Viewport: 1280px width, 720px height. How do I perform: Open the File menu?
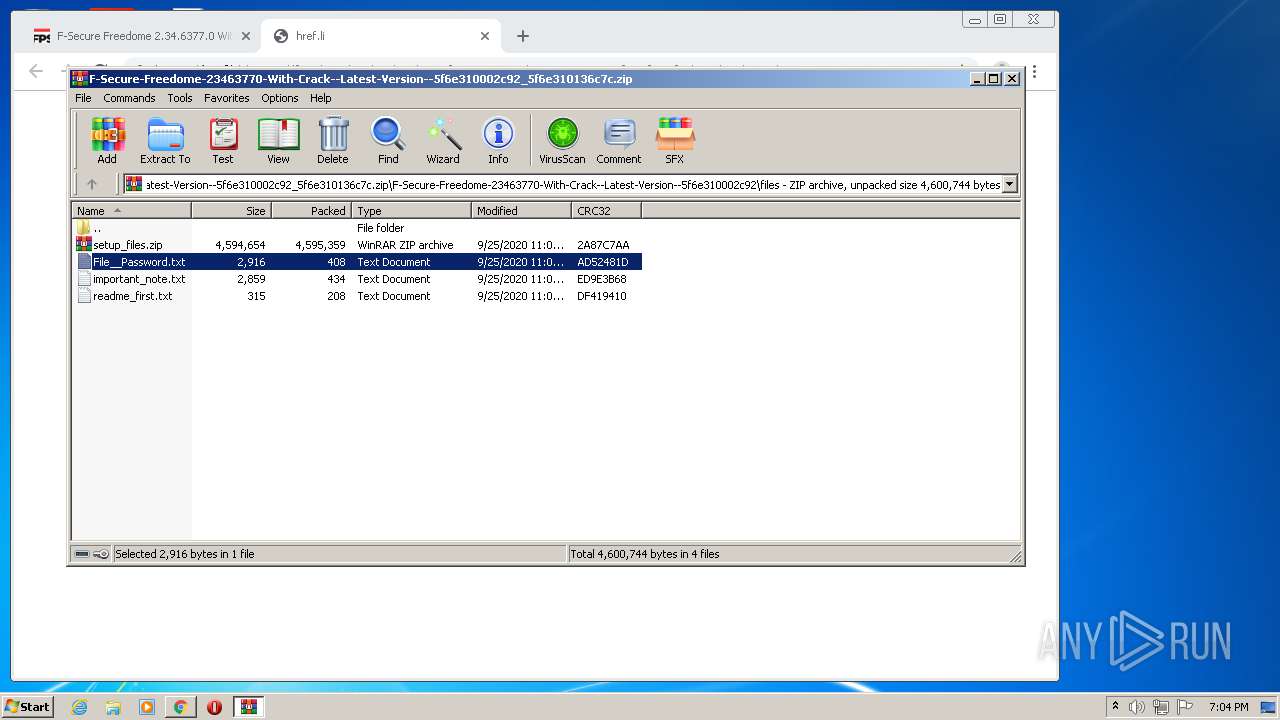pyautogui.click(x=83, y=98)
